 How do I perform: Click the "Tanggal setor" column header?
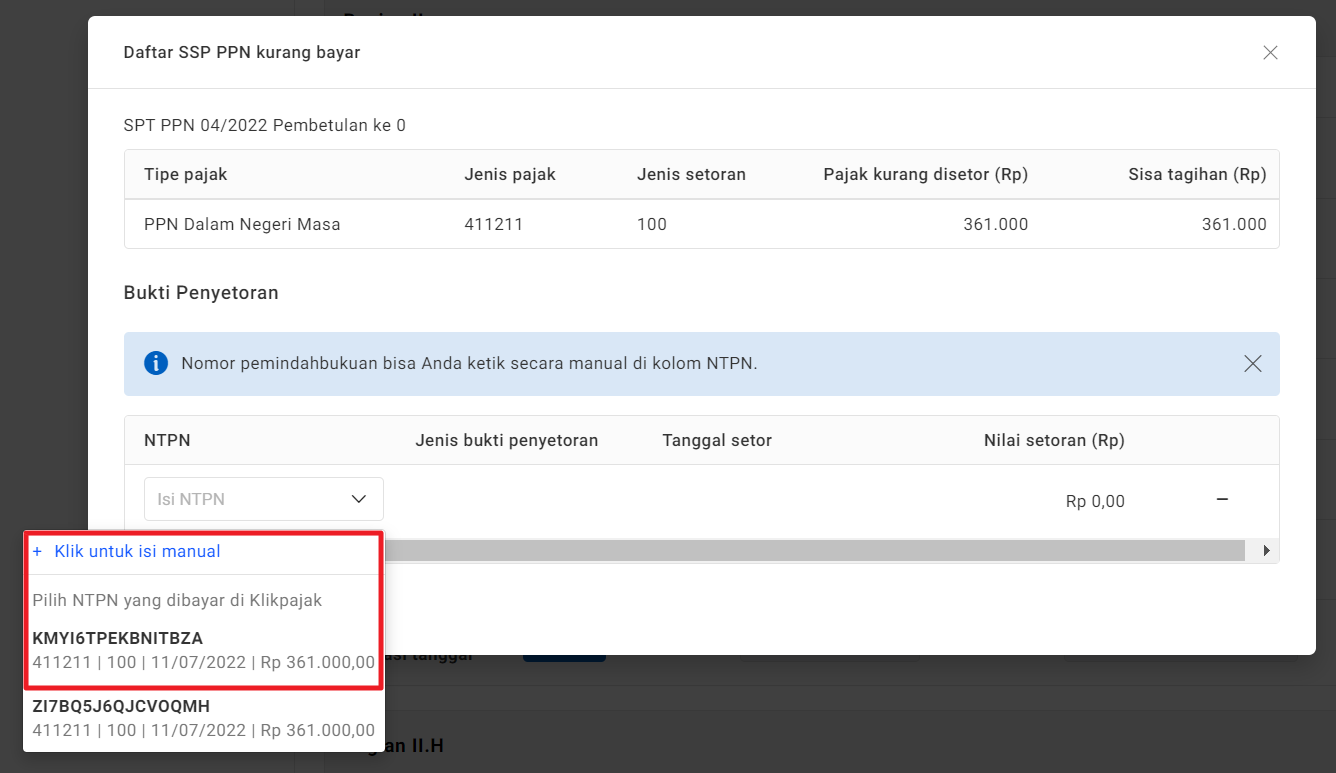pyautogui.click(x=717, y=440)
